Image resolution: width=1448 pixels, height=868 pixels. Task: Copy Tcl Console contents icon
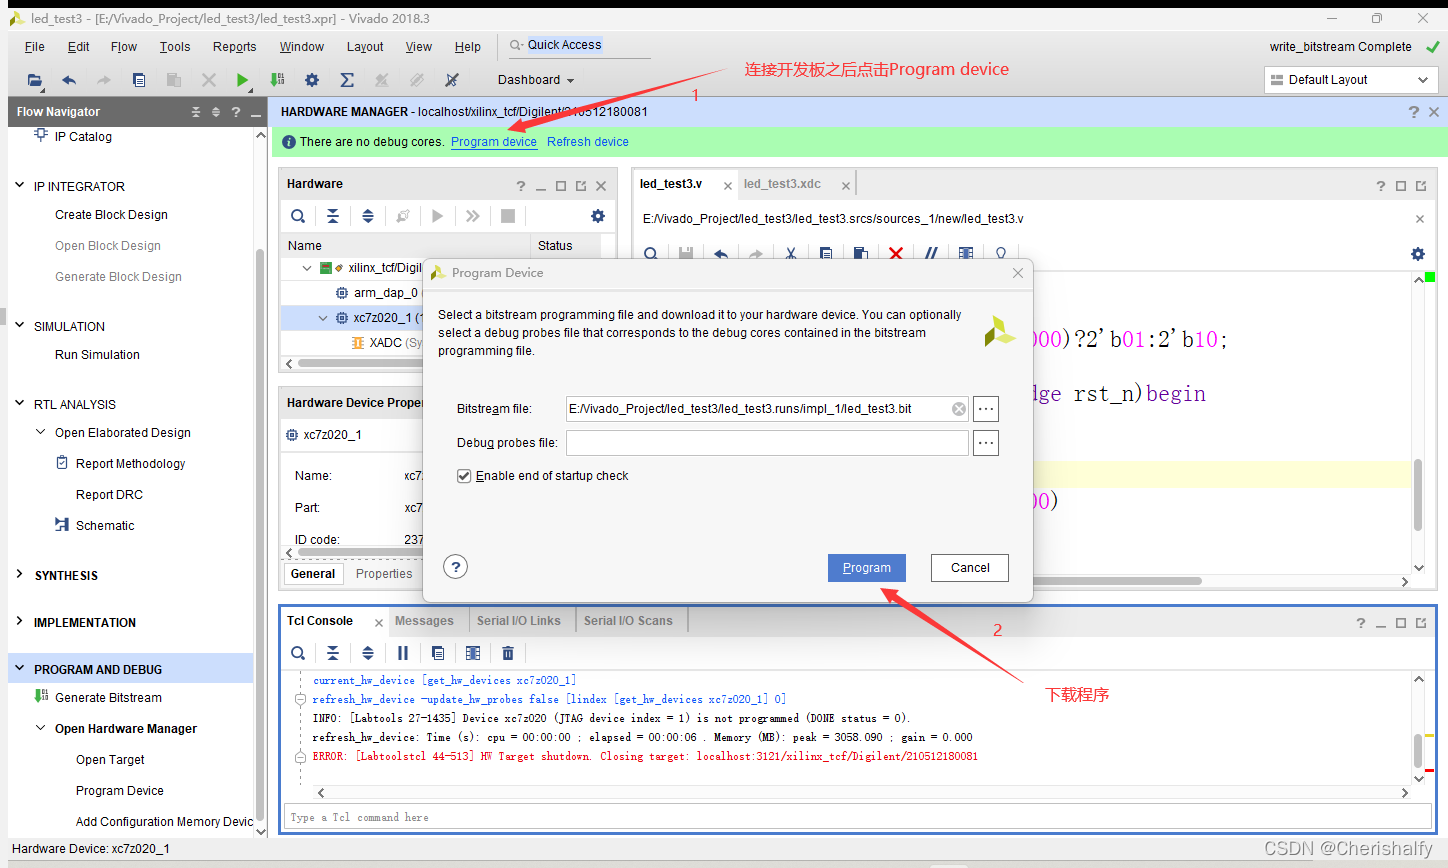click(438, 653)
